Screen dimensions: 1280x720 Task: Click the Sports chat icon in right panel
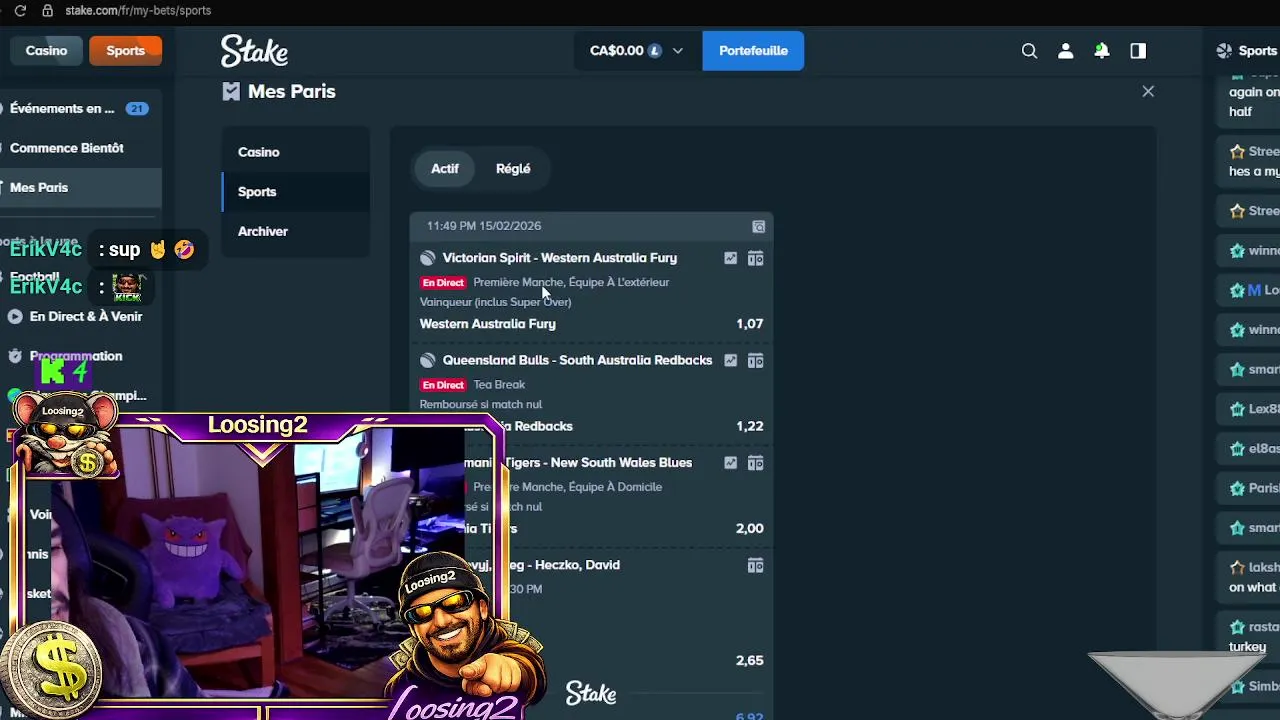1224,51
